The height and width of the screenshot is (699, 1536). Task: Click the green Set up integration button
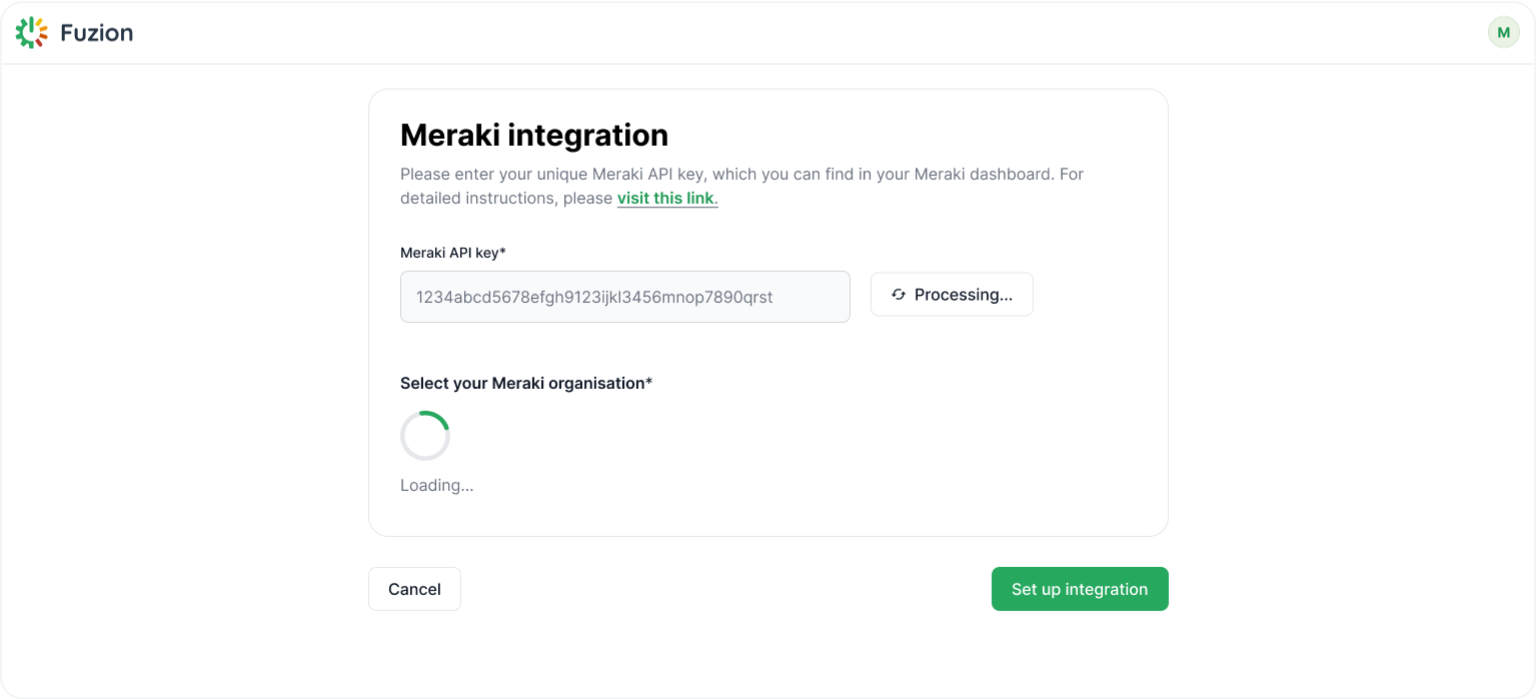click(x=1079, y=589)
